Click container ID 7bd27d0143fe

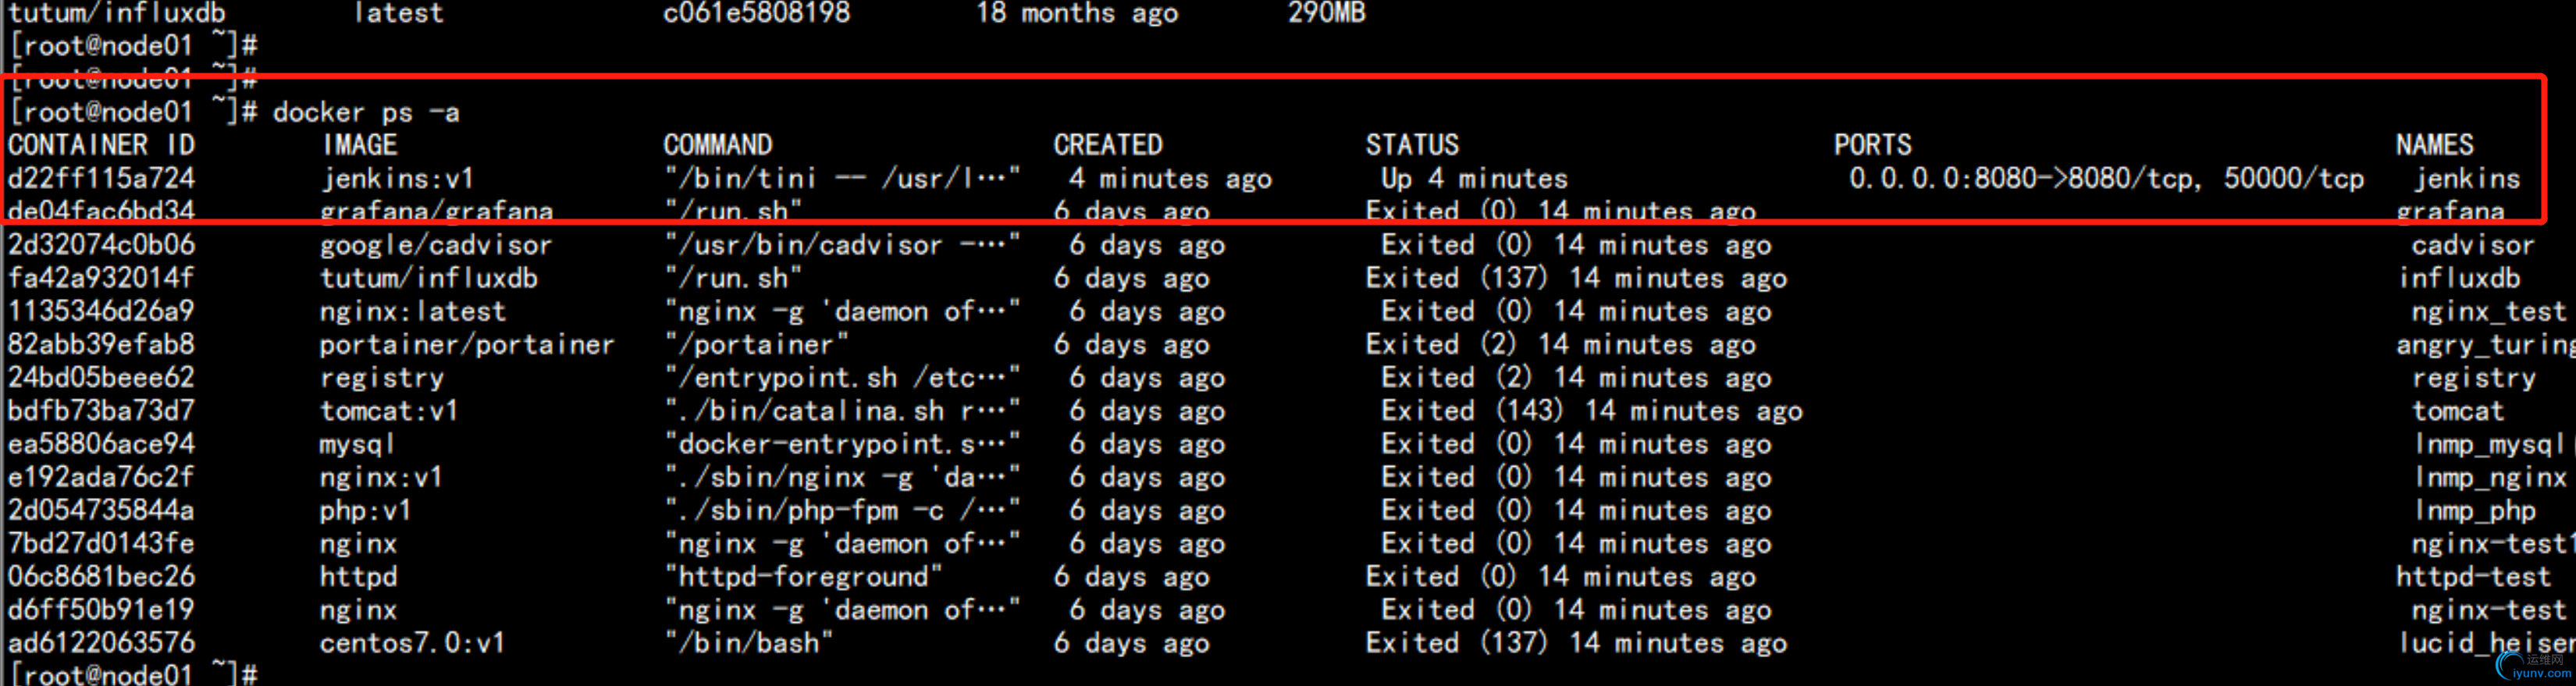pyautogui.click(x=101, y=543)
